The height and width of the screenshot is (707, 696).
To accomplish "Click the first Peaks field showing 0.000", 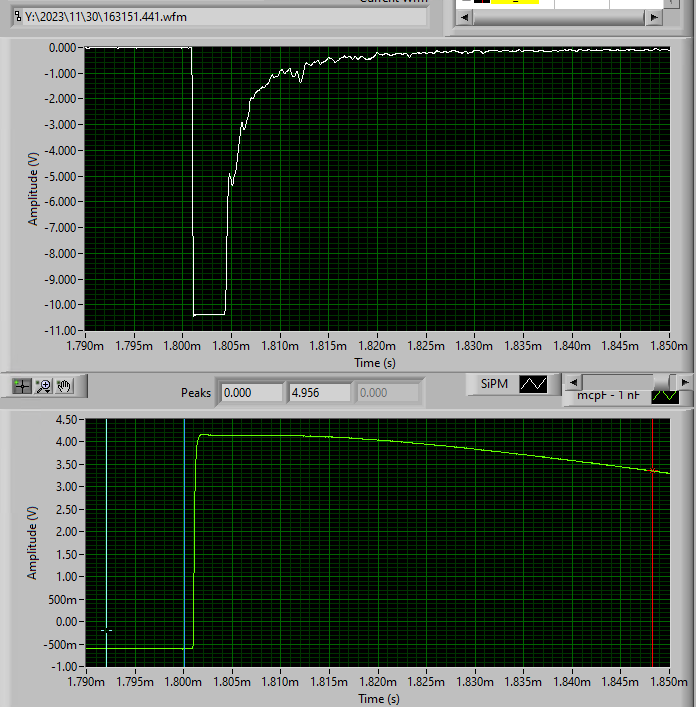I will point(251,393).
